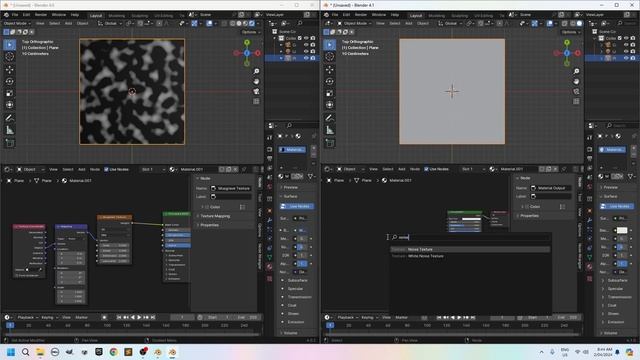
Task: Expand Subsurface section in right properties panel
Action: (617, 280)
